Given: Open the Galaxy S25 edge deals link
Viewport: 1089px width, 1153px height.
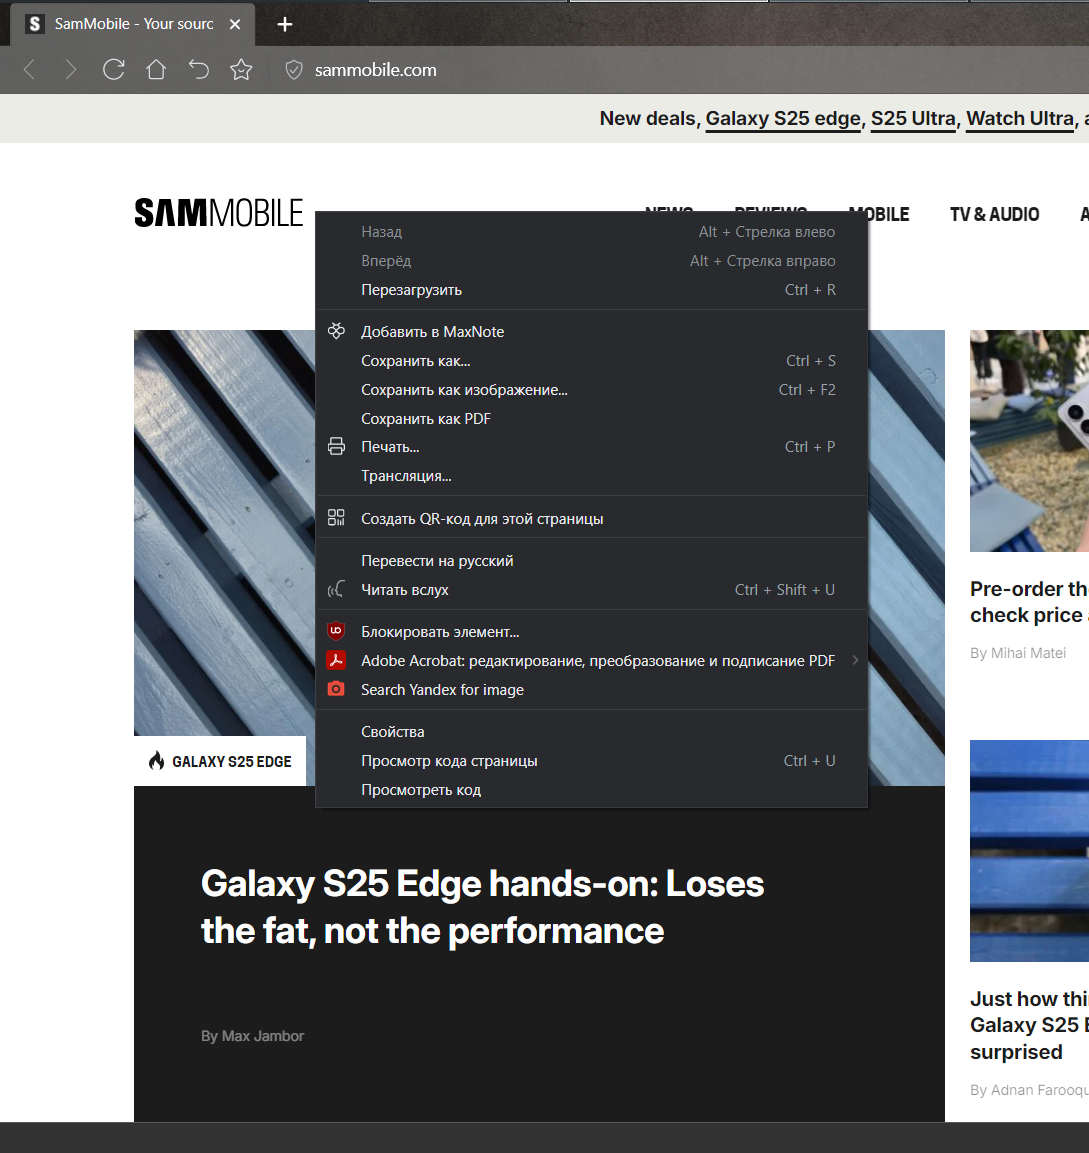Looking at the screenshot, I should [783, 118].
